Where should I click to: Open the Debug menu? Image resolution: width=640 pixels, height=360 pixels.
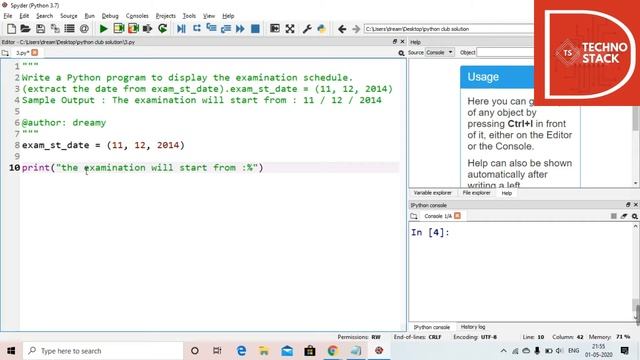coord(110,16)
